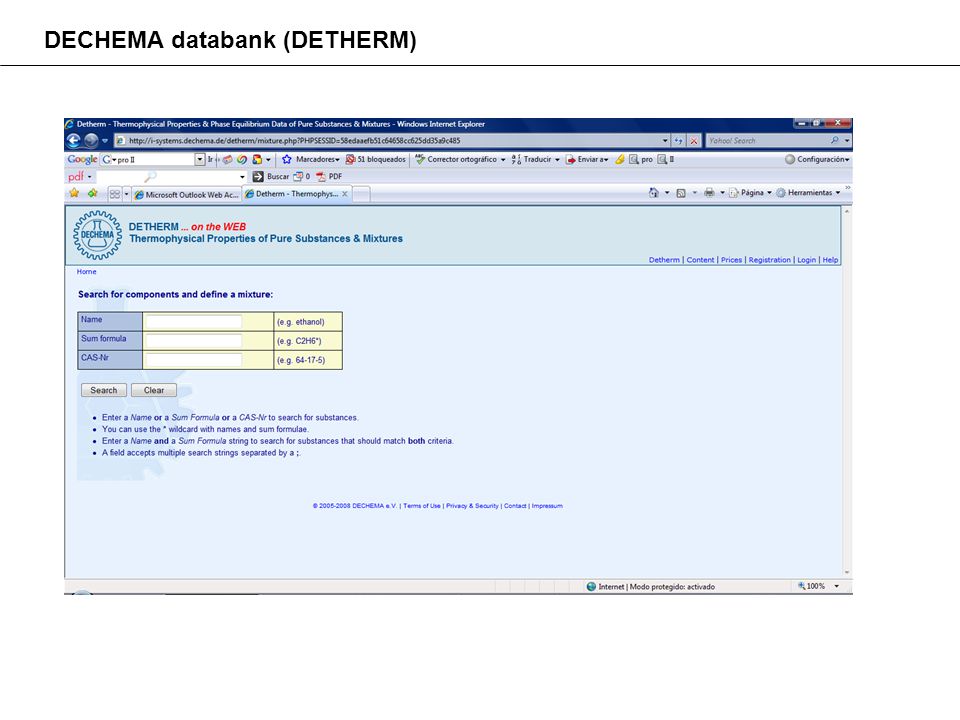Click the multicolor swirl icon in Google toolbar
Viewport: 960px width, 720px height.
(x=242, y=159)
